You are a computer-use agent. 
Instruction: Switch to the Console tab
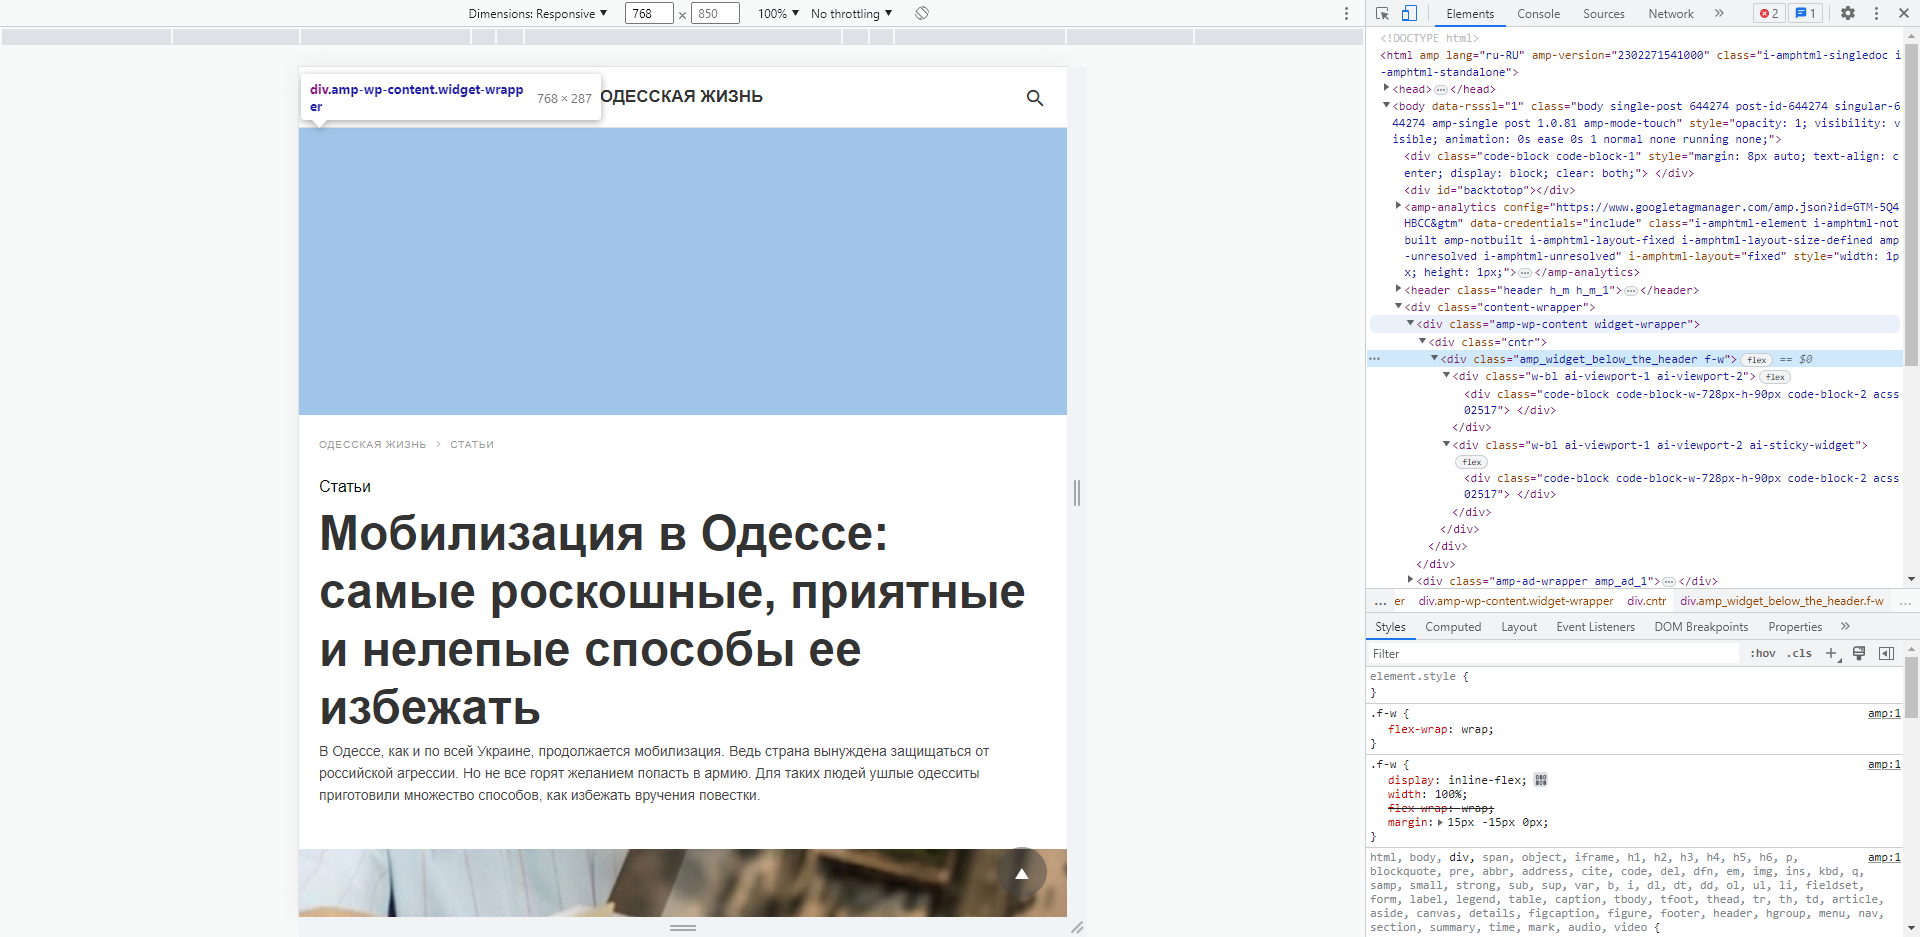point(1538,13)
